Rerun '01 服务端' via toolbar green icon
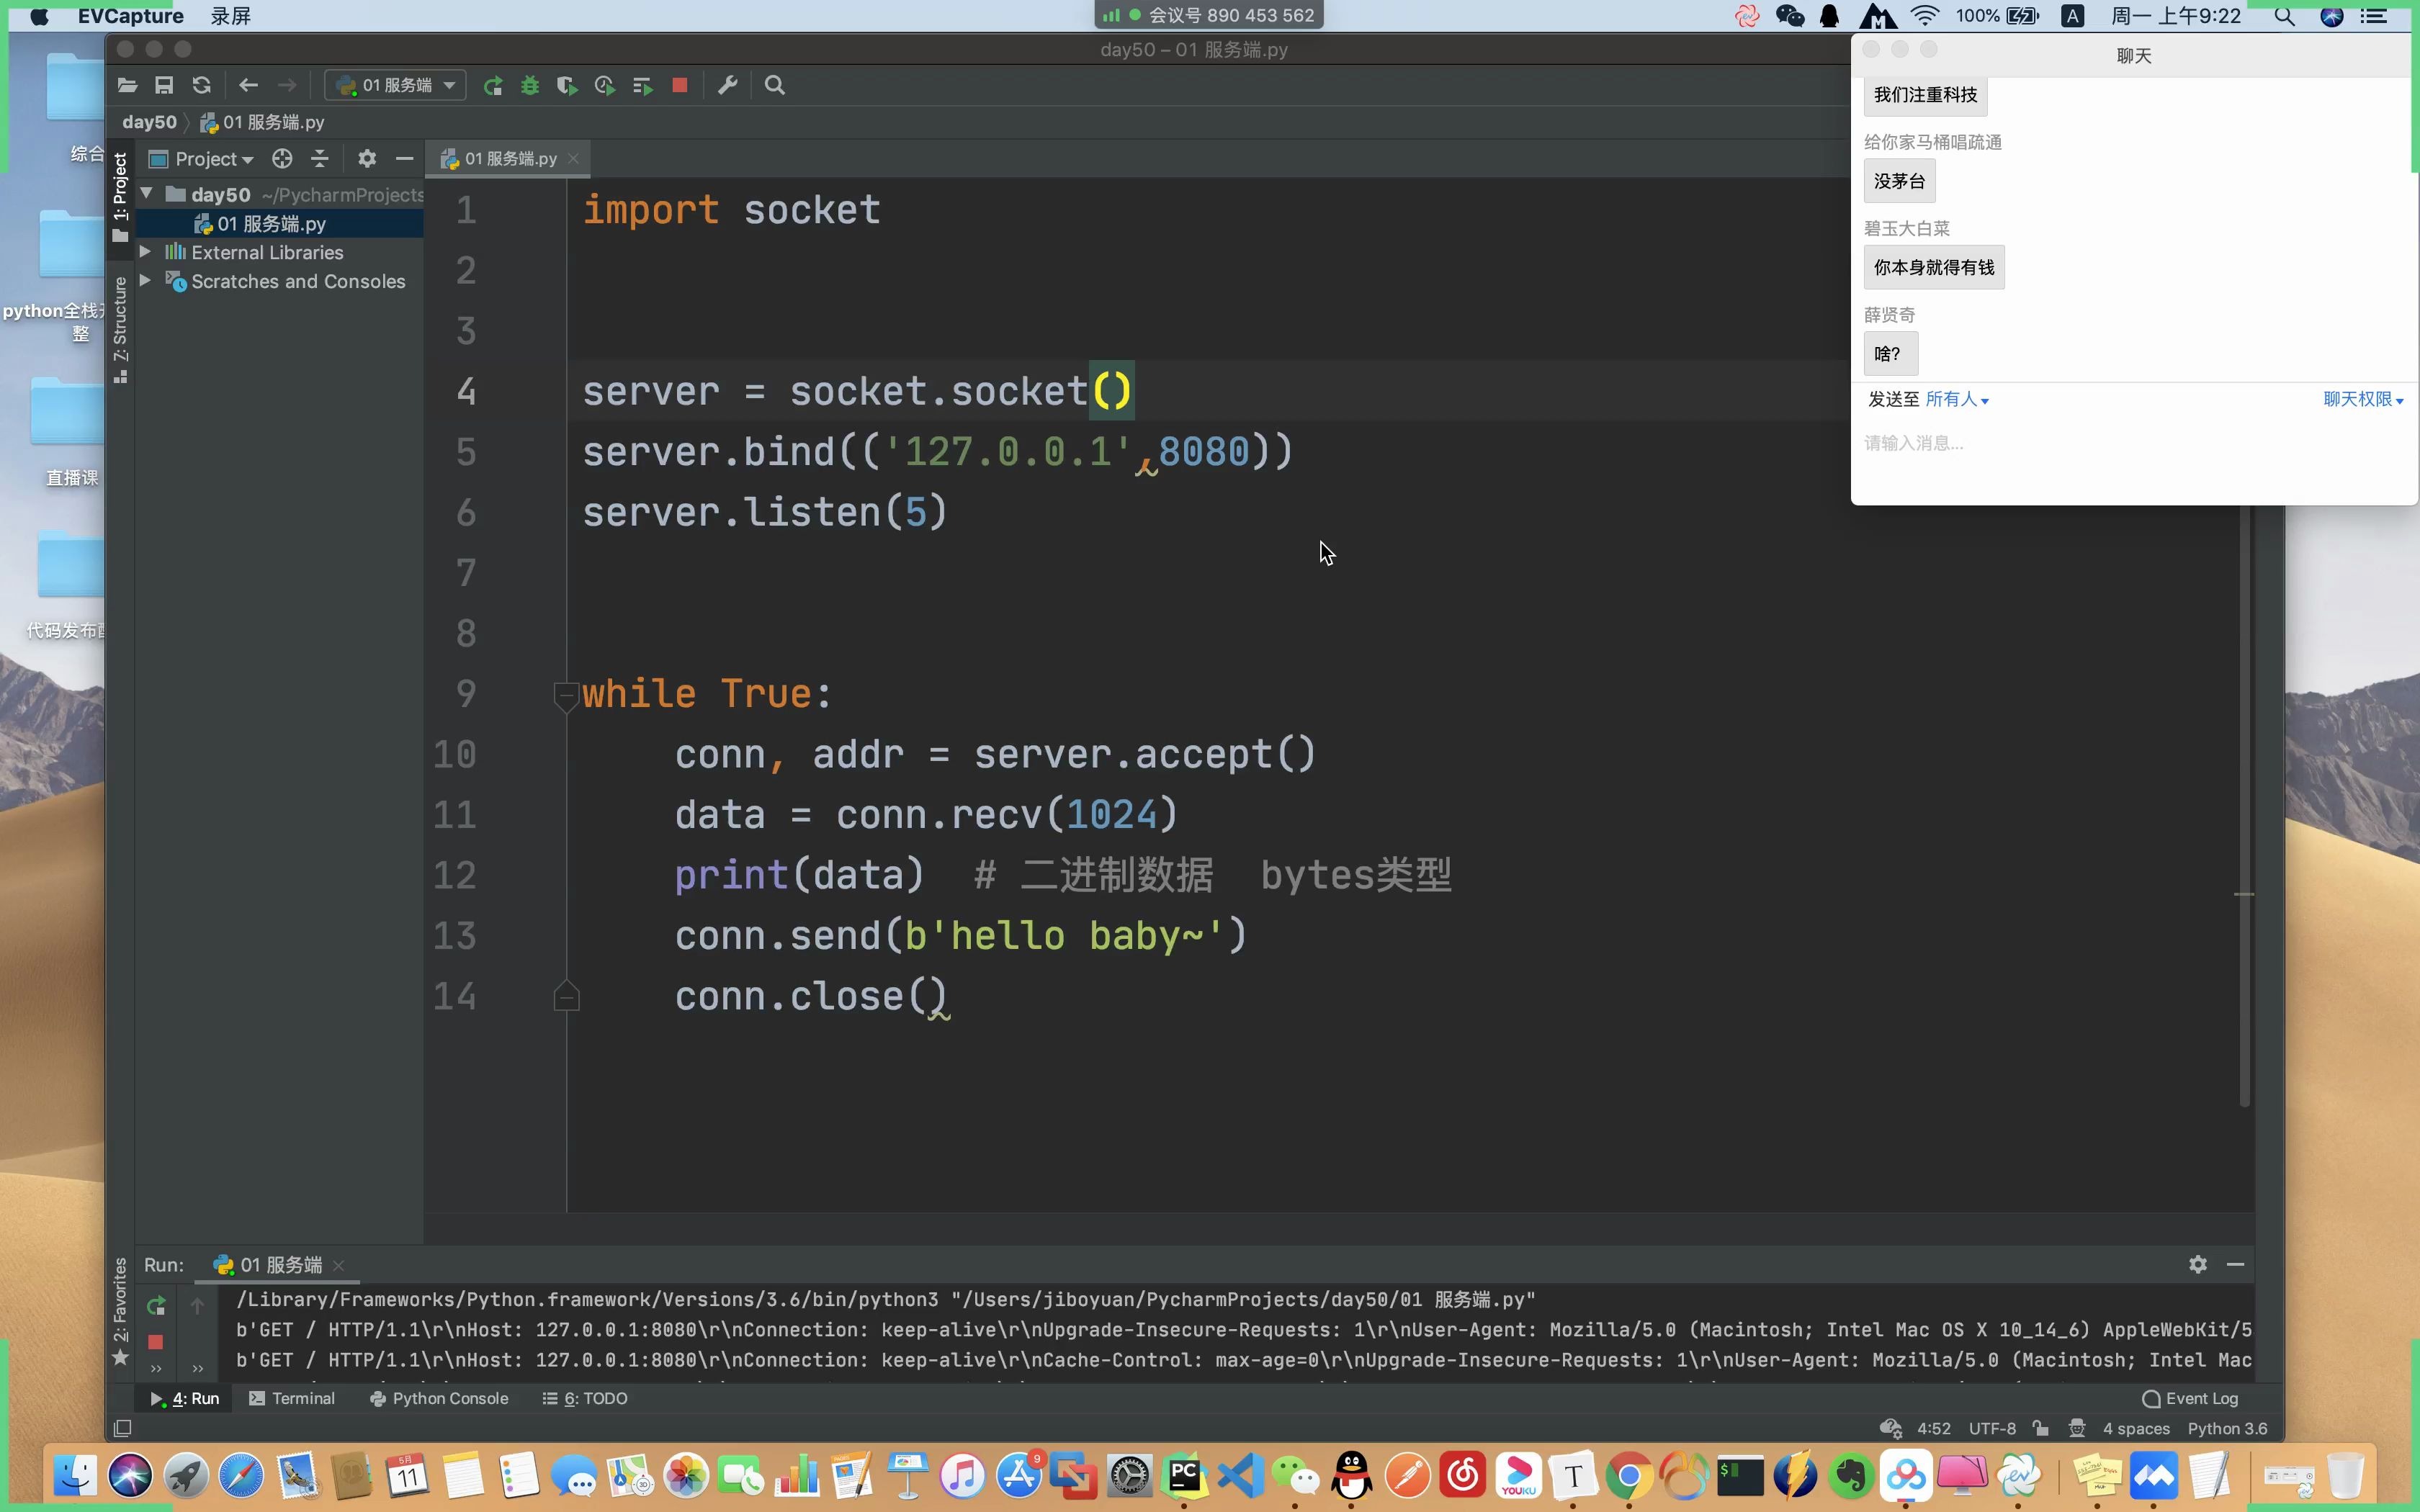The height and width of the screenshot is (1512, 2420). tap(493, 86)
